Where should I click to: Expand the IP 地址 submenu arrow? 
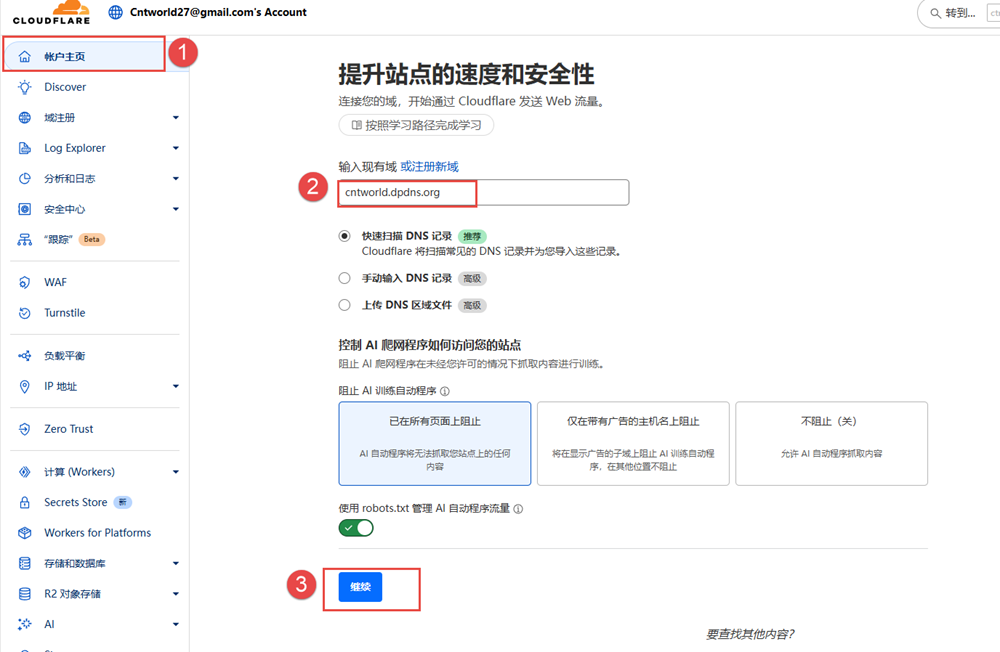[175, 386]
